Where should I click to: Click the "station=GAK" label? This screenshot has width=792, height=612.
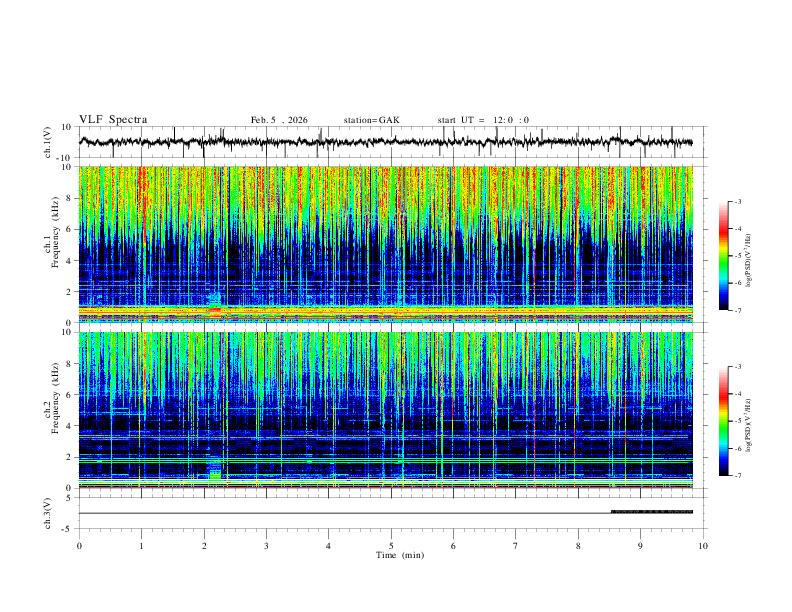click(371, 120)
